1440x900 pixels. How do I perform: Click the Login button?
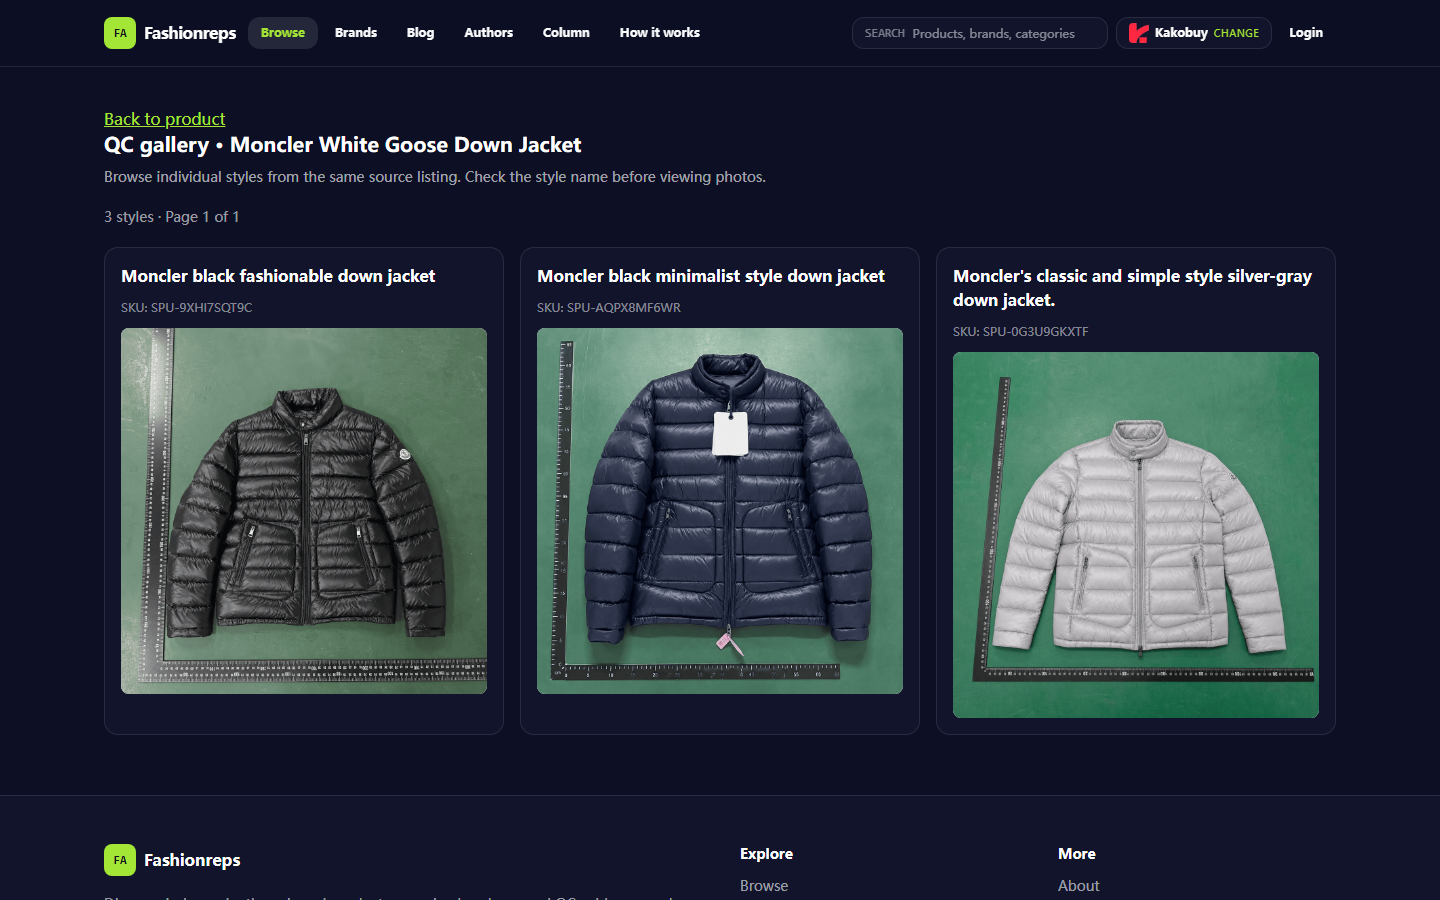pyautogui.click(x=1306, y=33)
